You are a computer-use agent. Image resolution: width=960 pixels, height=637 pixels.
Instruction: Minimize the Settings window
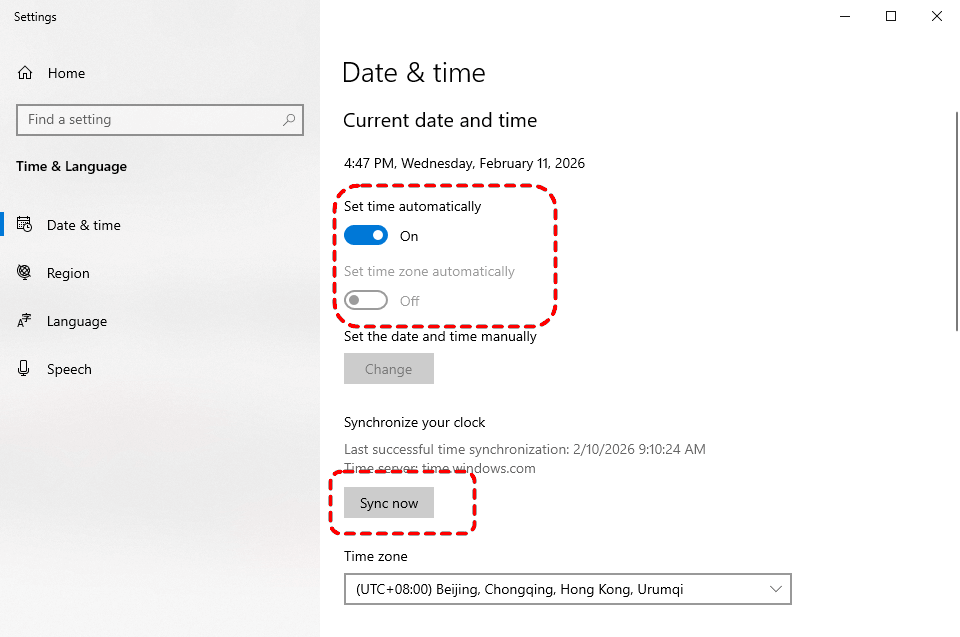click(x=845, y=16)
